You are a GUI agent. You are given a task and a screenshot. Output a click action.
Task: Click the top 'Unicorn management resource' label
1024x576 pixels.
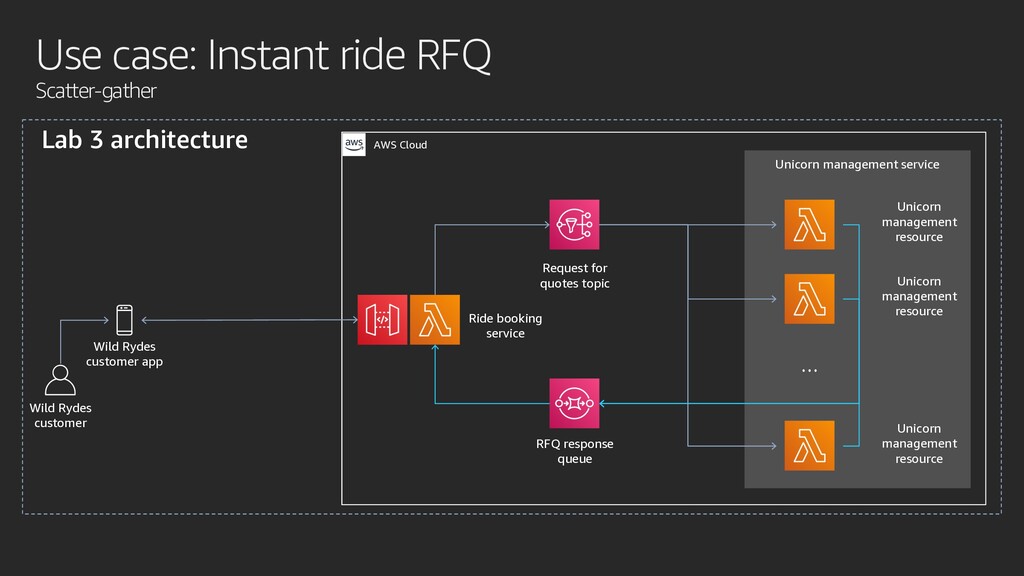(919, 222)
